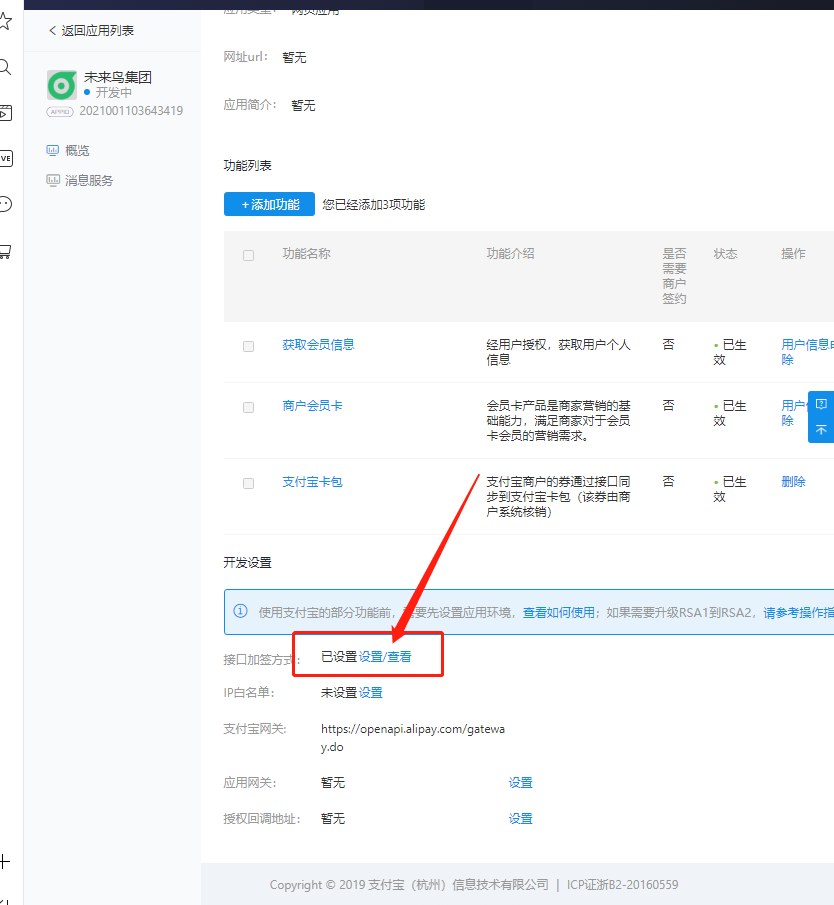834x905 pixels.
Task: Click 设置 link for IP白名单
Action: [370, 692]
